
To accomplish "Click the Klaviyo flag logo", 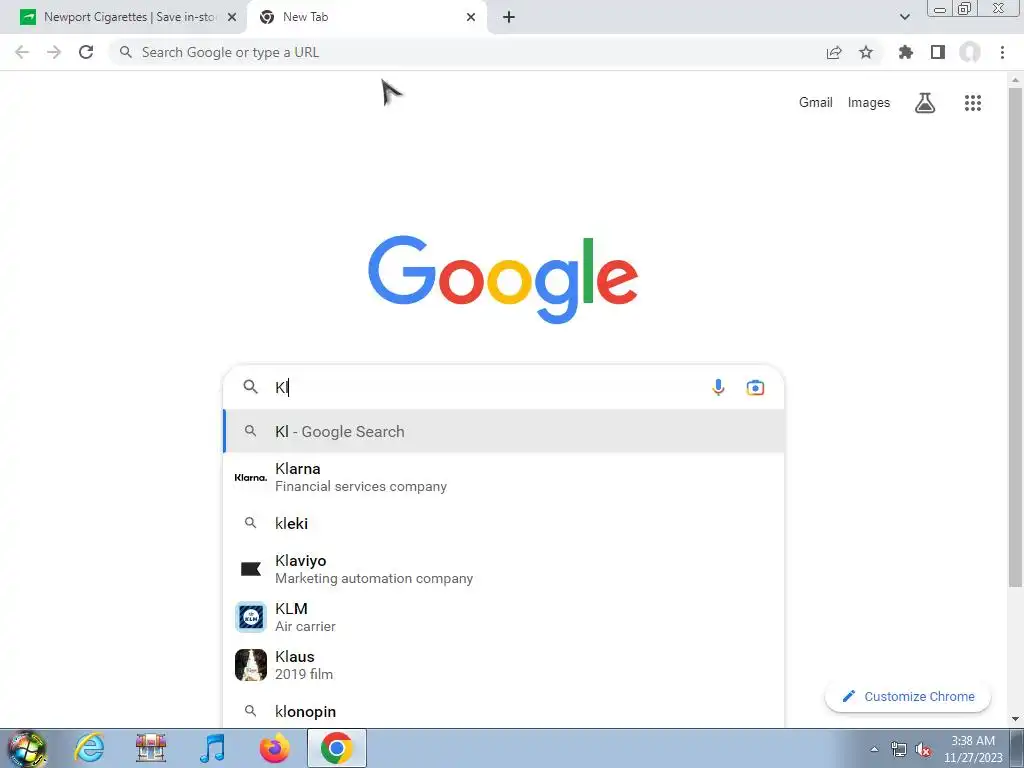I will coord(251,569).
